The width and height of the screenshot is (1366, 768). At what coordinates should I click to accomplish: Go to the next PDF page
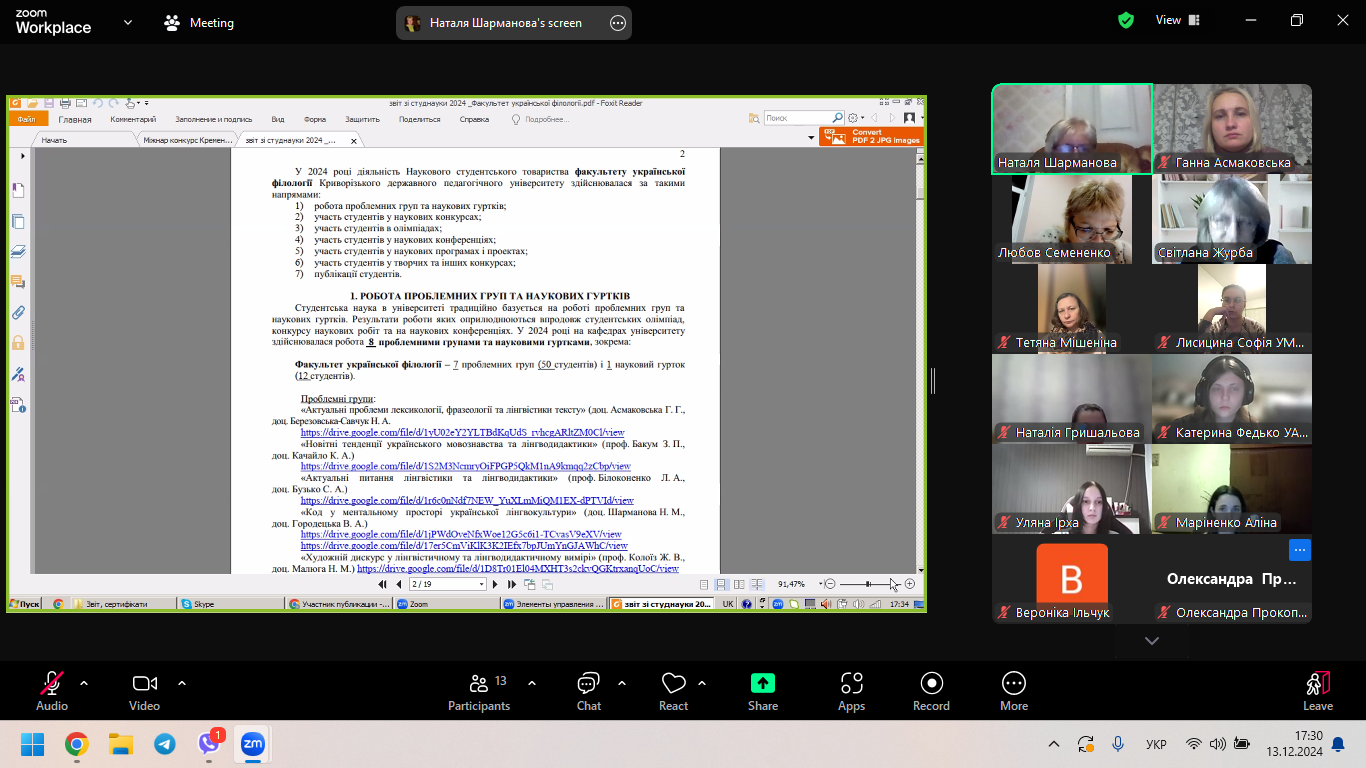(497, 584)
